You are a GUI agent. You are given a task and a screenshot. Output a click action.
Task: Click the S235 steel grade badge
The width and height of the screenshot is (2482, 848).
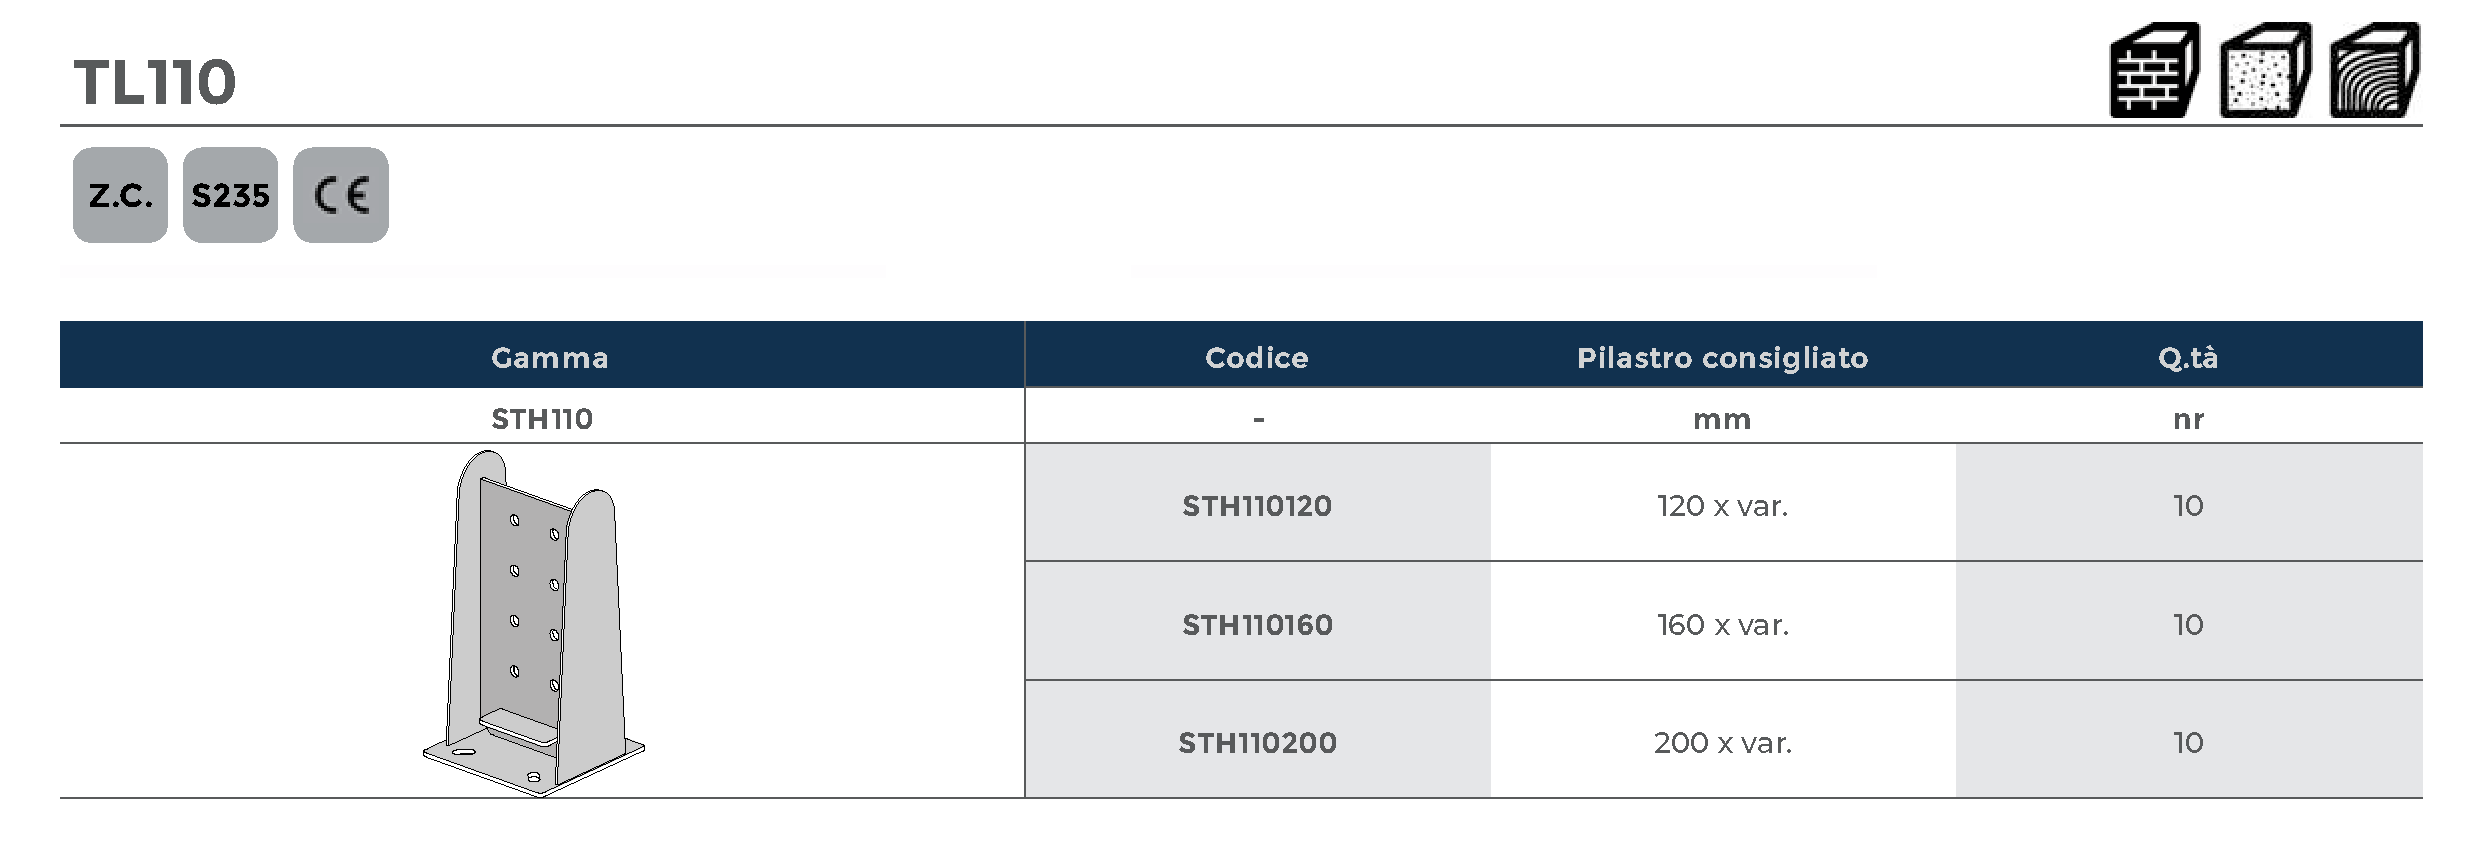pos(230,195)
